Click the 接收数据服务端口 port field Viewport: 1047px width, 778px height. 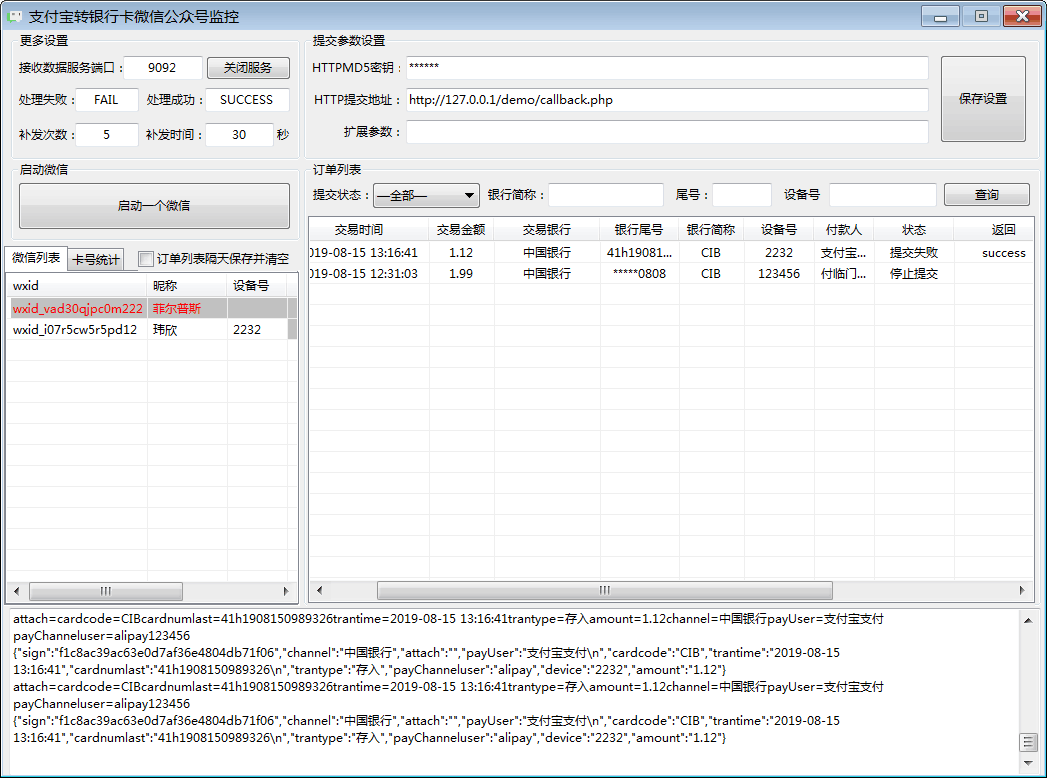click(x=162, y=68)
